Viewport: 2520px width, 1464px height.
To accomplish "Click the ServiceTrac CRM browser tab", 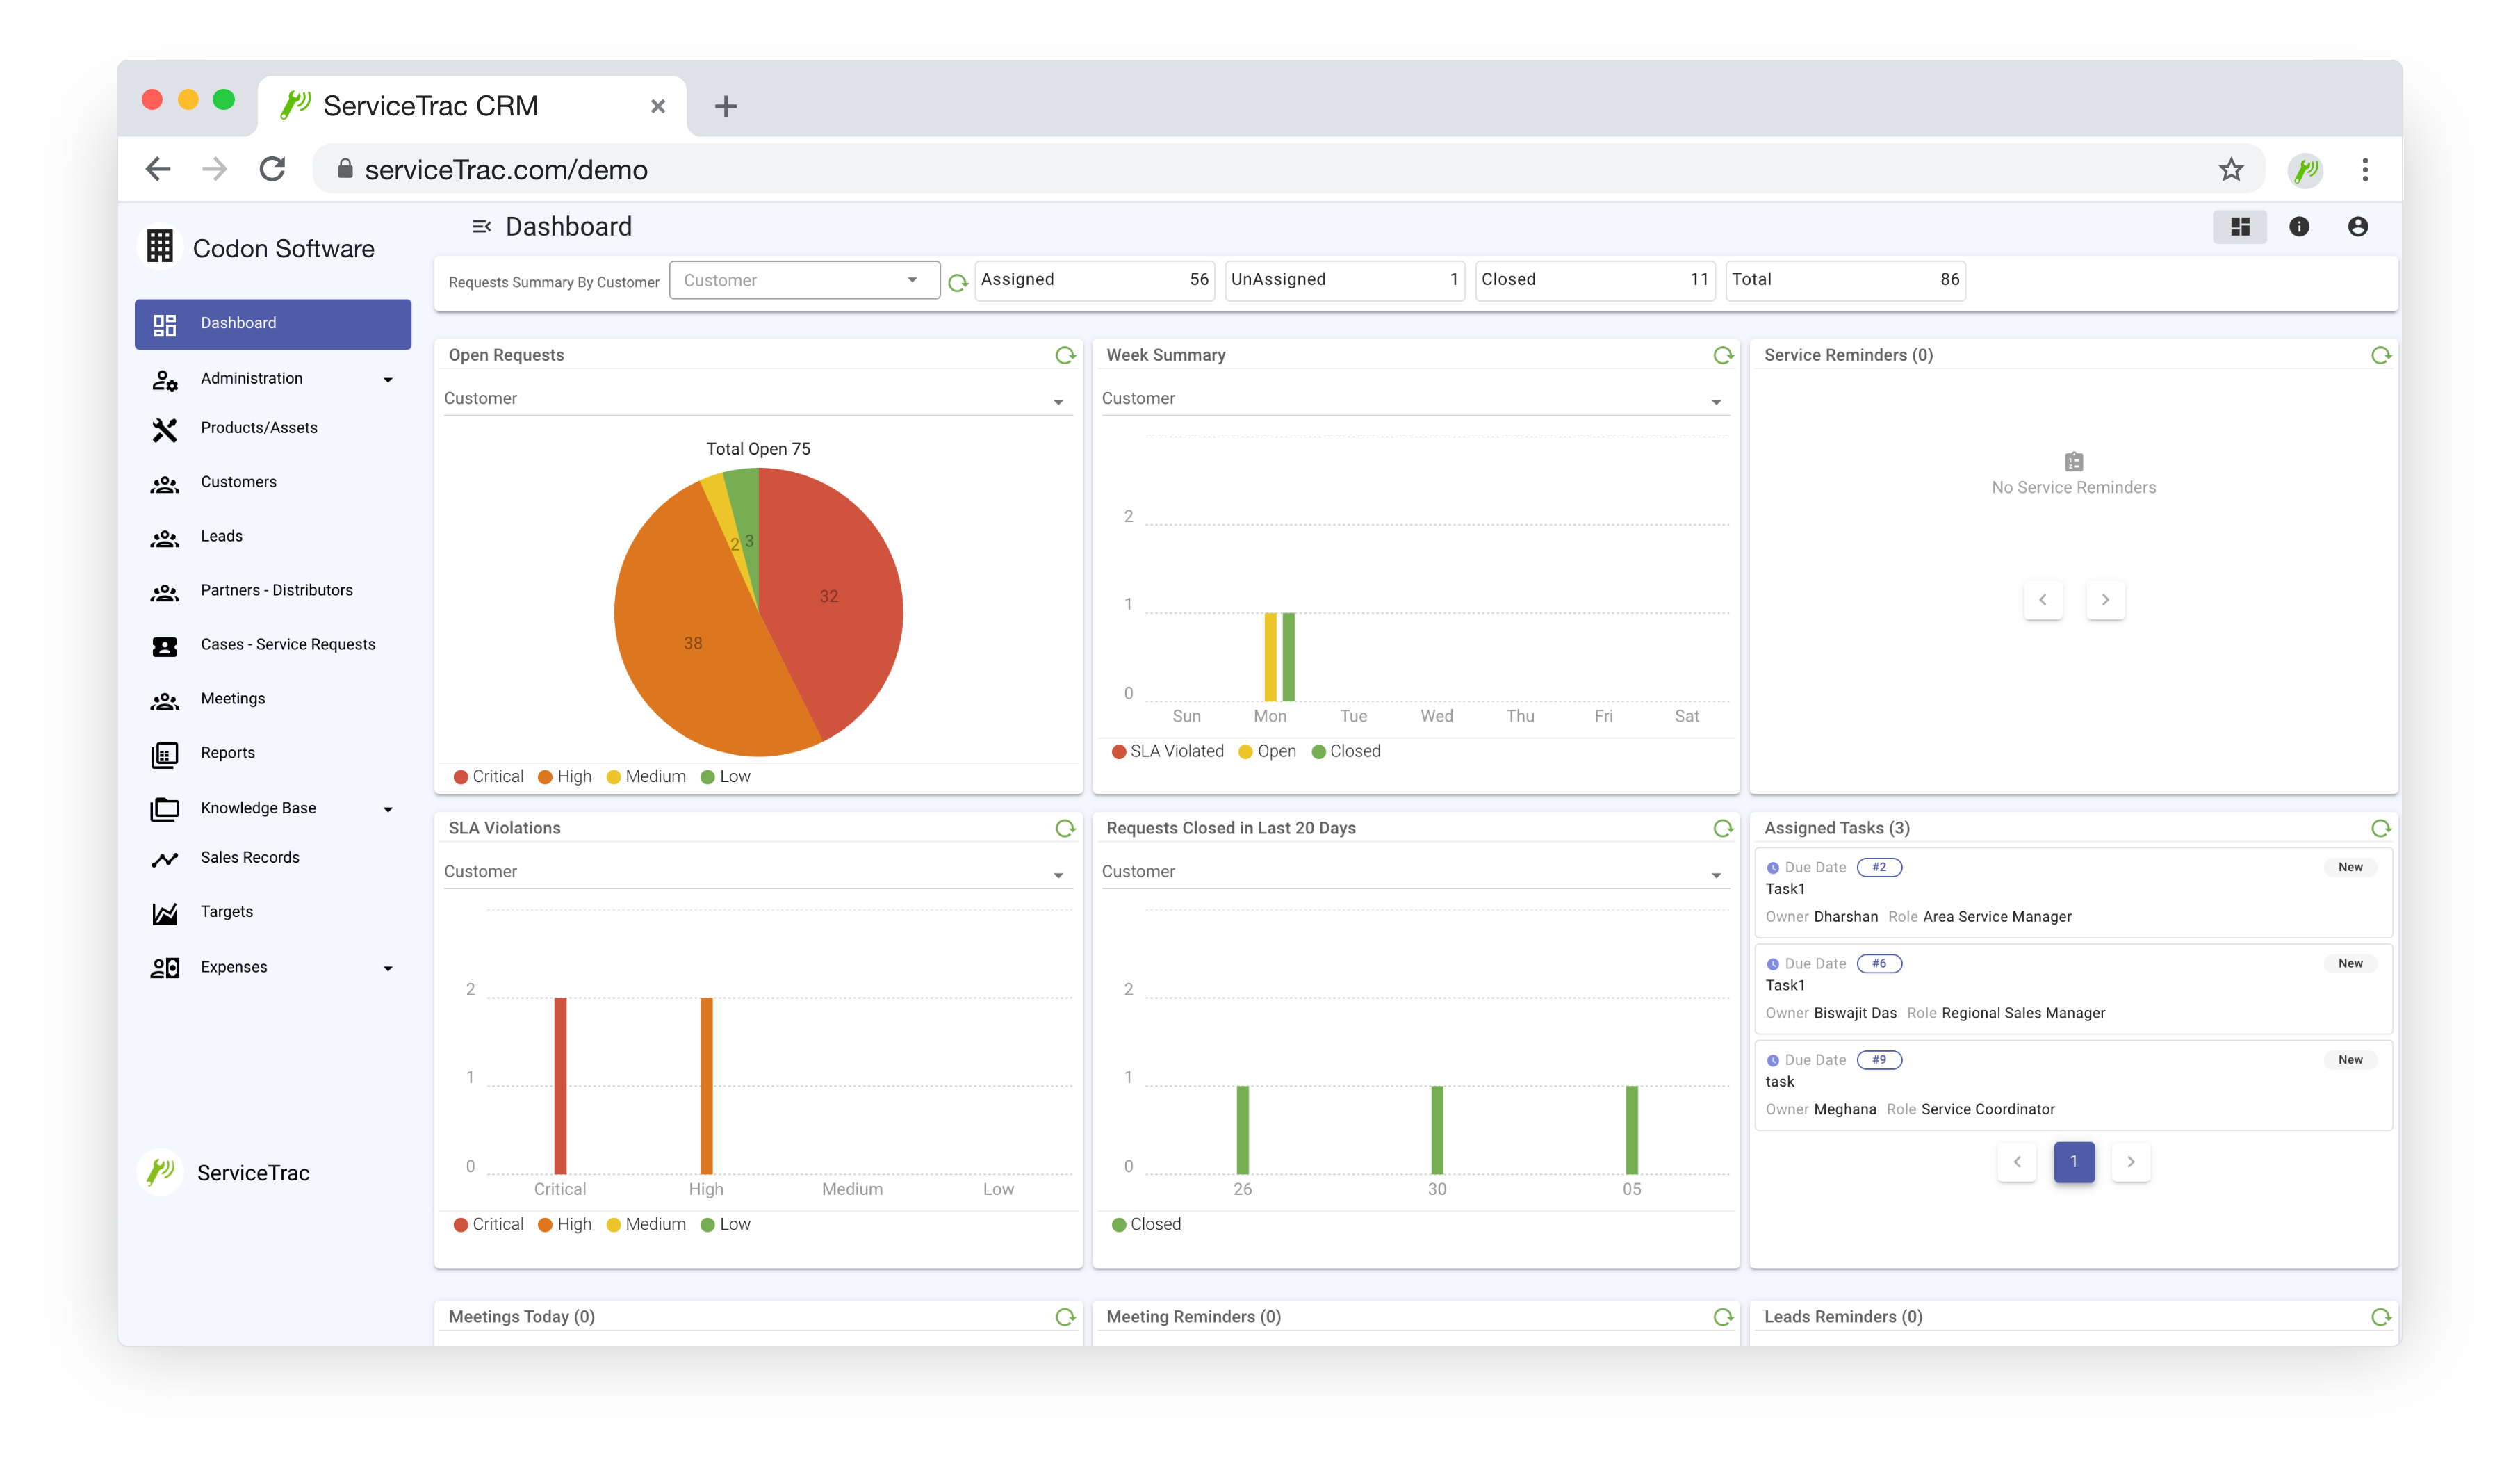I will tap(430, 105).
